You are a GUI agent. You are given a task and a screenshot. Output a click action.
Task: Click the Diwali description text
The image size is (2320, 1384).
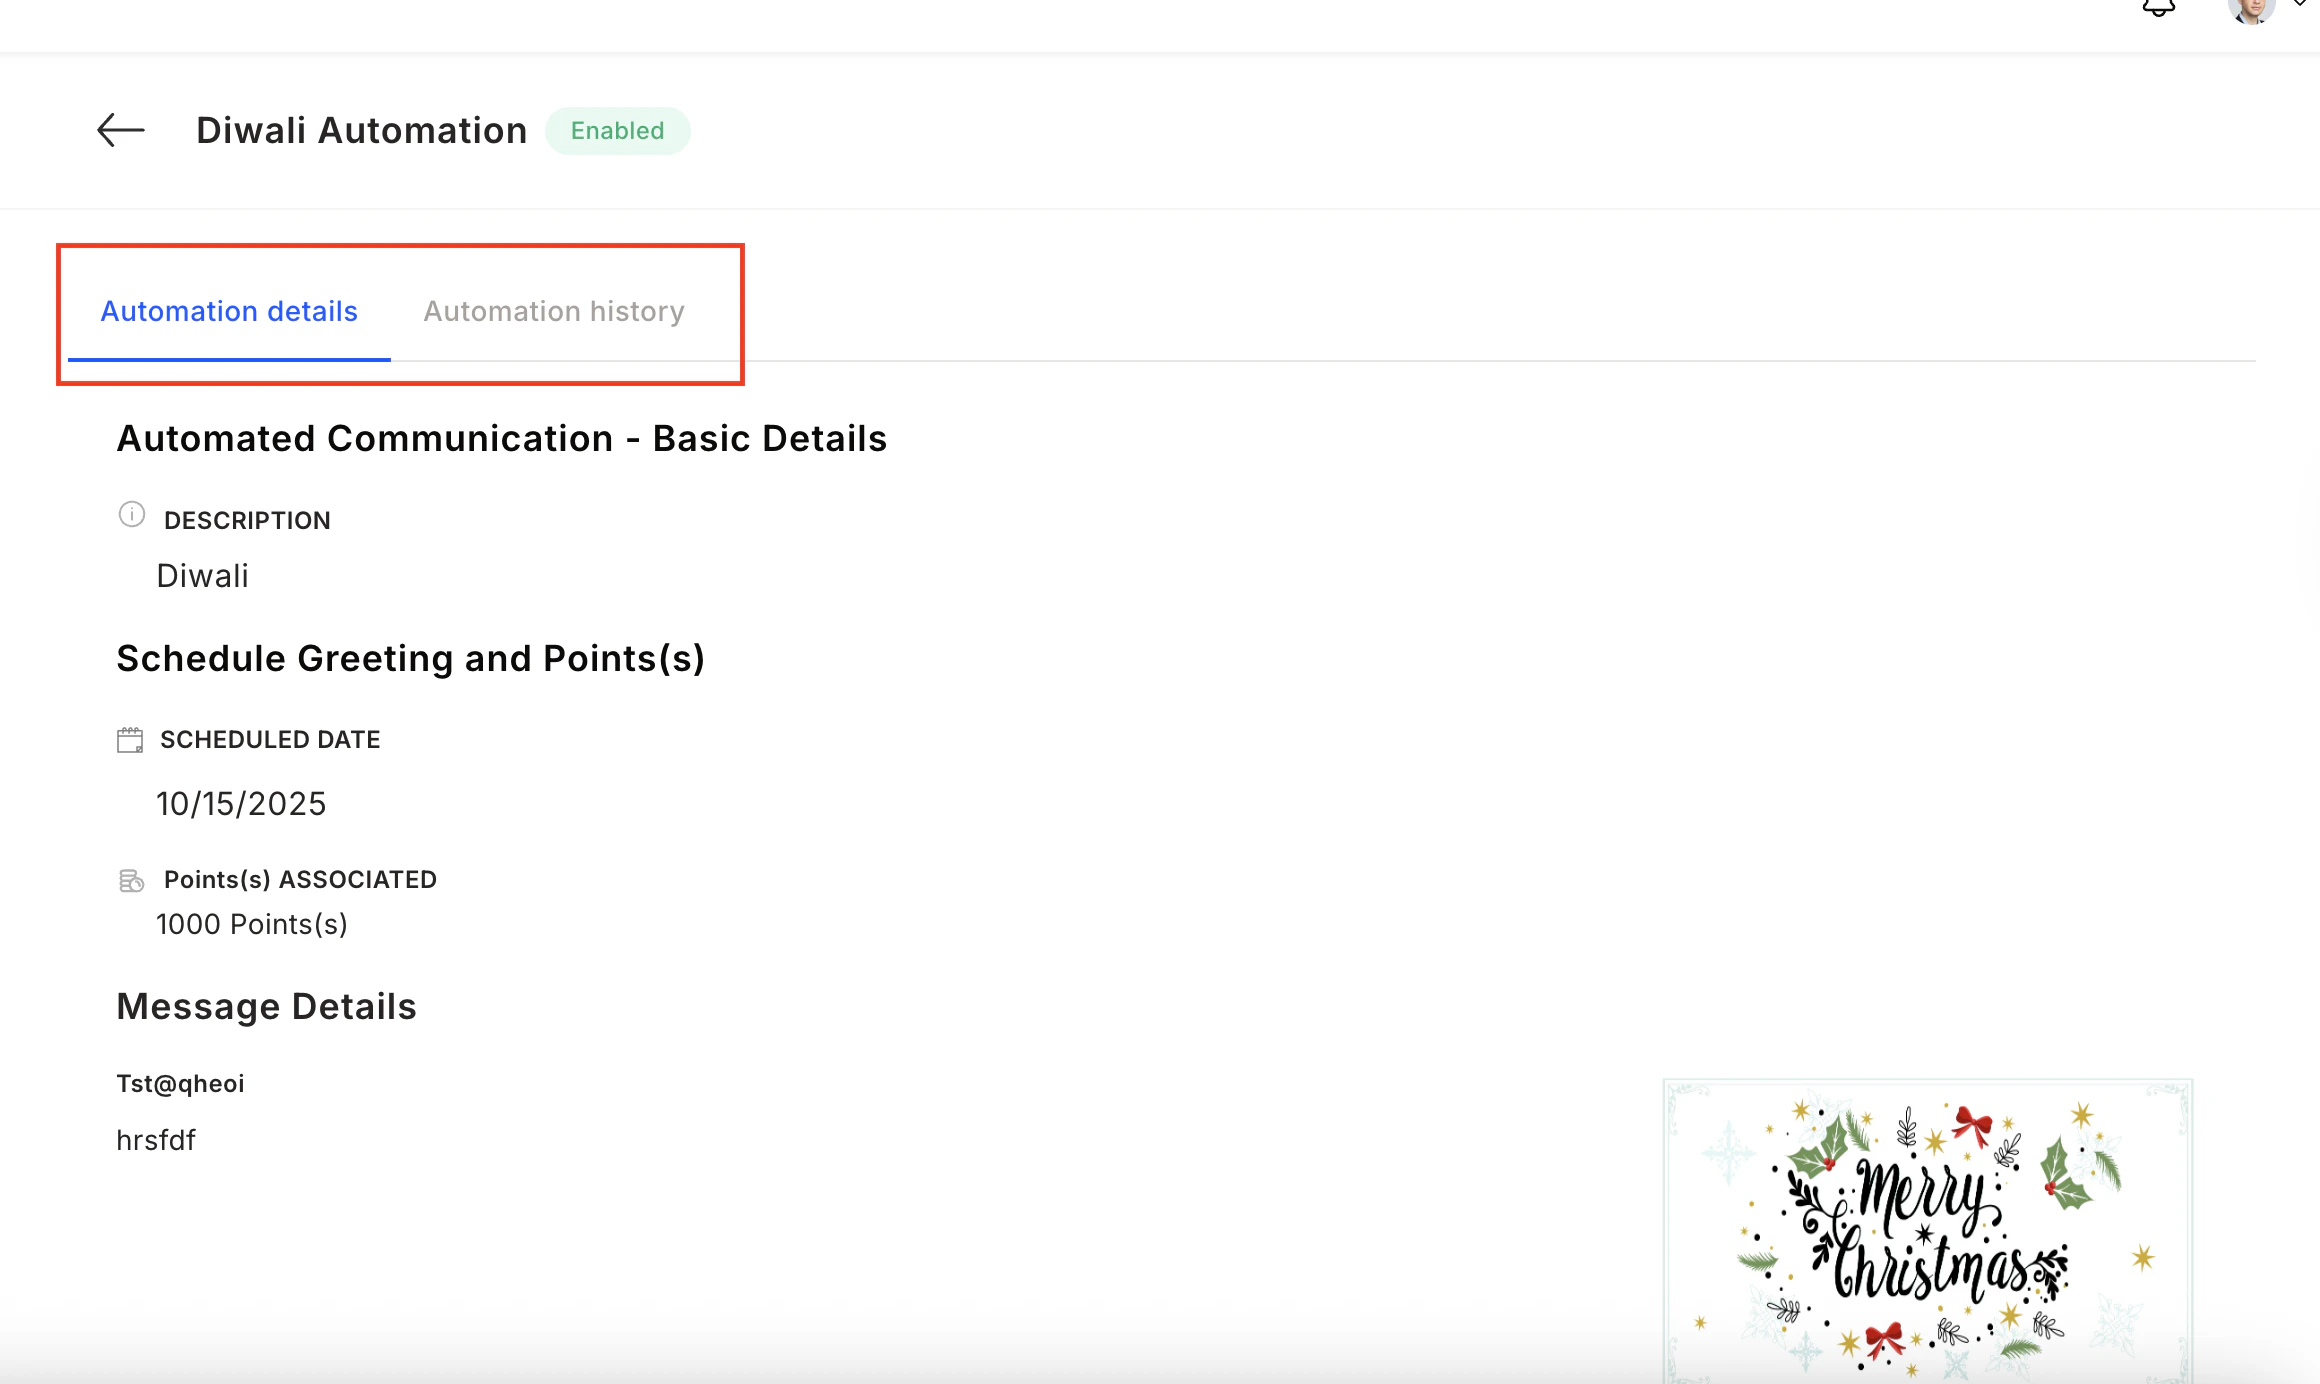point(203,576)
